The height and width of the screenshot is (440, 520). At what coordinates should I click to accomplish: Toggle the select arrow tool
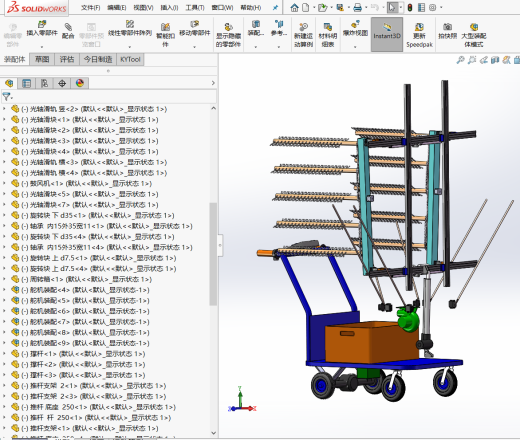[392, 7]
